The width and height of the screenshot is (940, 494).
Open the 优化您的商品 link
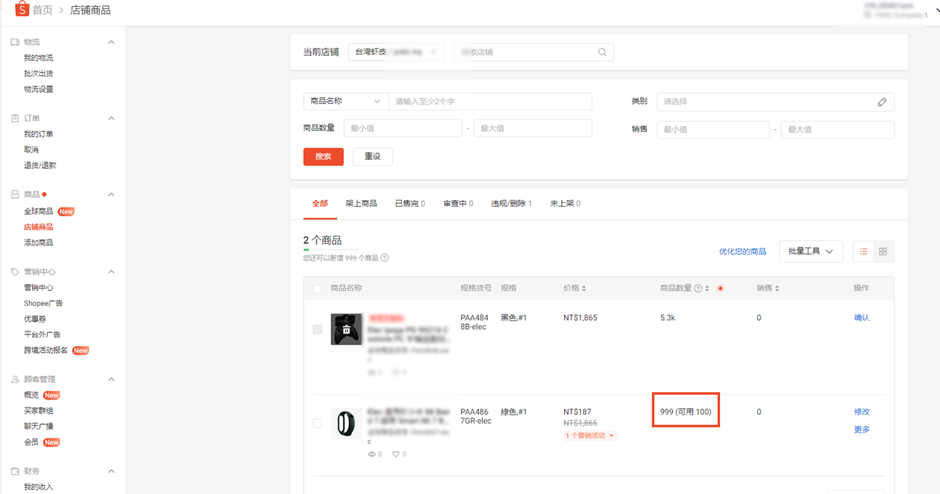click(x=742, y=252)
